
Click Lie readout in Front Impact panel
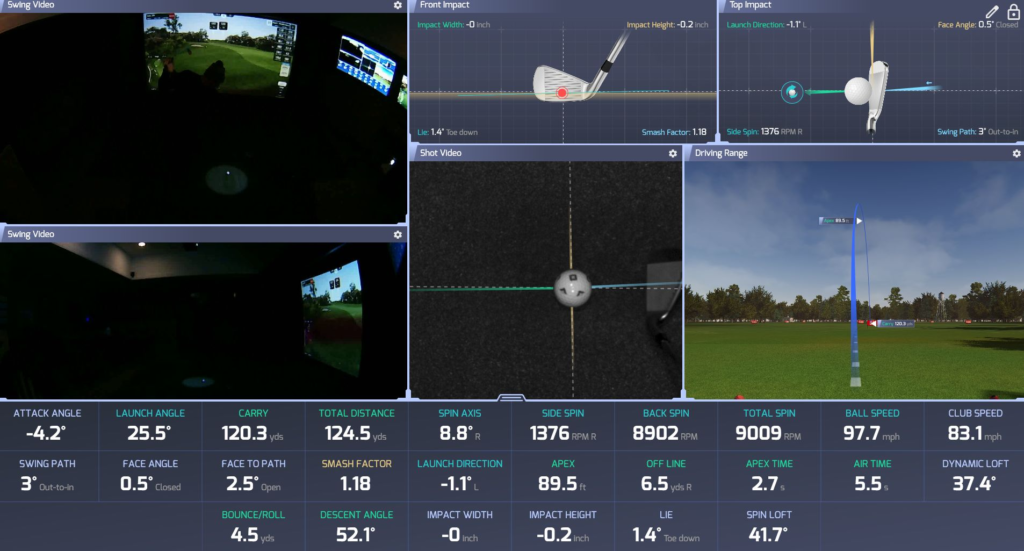point(447,132)
